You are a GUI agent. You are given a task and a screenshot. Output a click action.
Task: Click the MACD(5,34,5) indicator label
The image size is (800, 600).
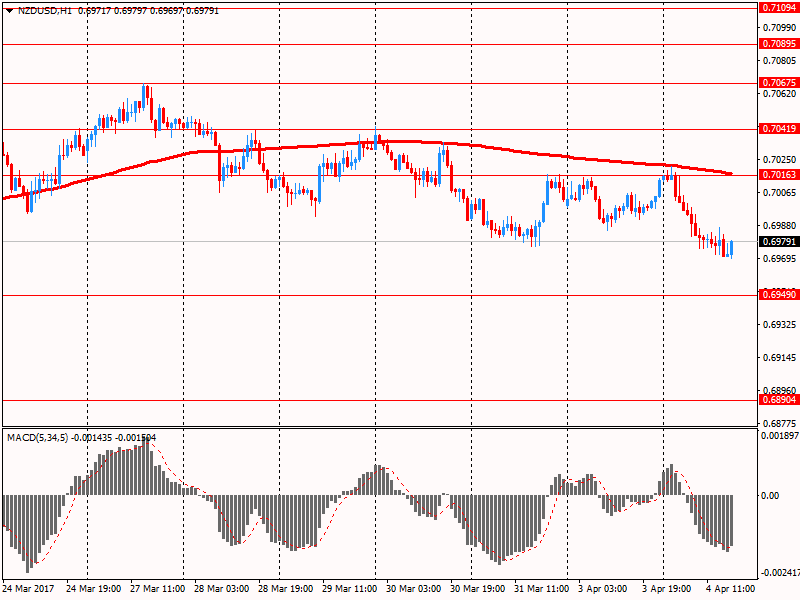click(x=37, y=438)
